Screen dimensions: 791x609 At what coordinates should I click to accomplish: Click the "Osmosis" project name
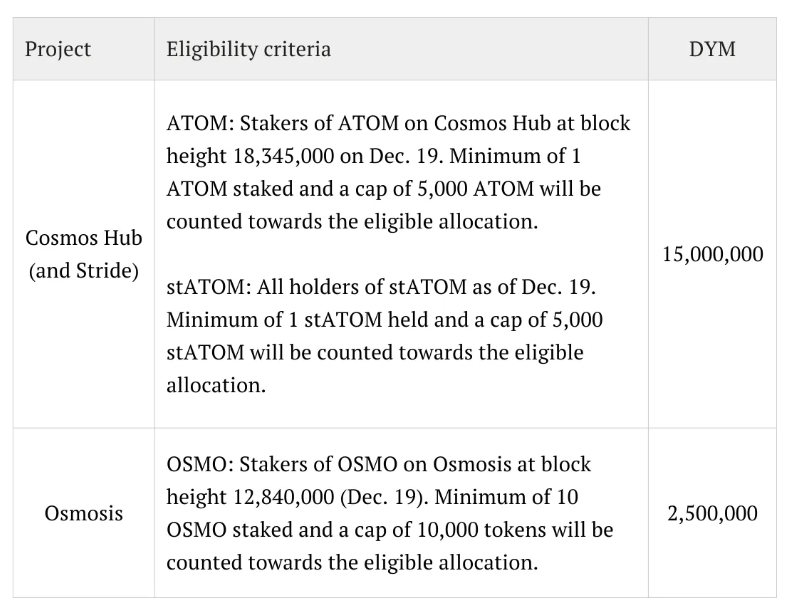pyautogui.click(x=84, y=514)
